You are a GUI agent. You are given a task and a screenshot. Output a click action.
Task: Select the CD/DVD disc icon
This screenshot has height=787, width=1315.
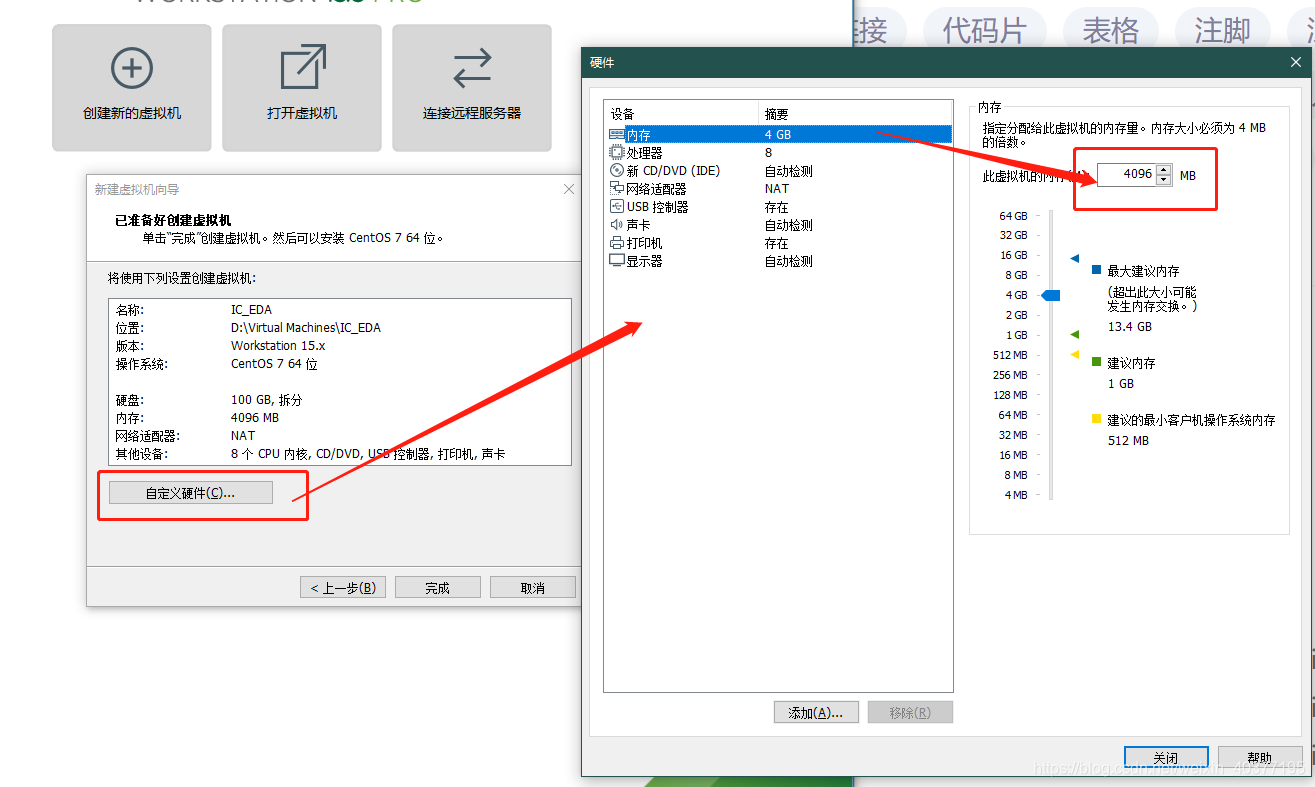(x=617, y=170)
